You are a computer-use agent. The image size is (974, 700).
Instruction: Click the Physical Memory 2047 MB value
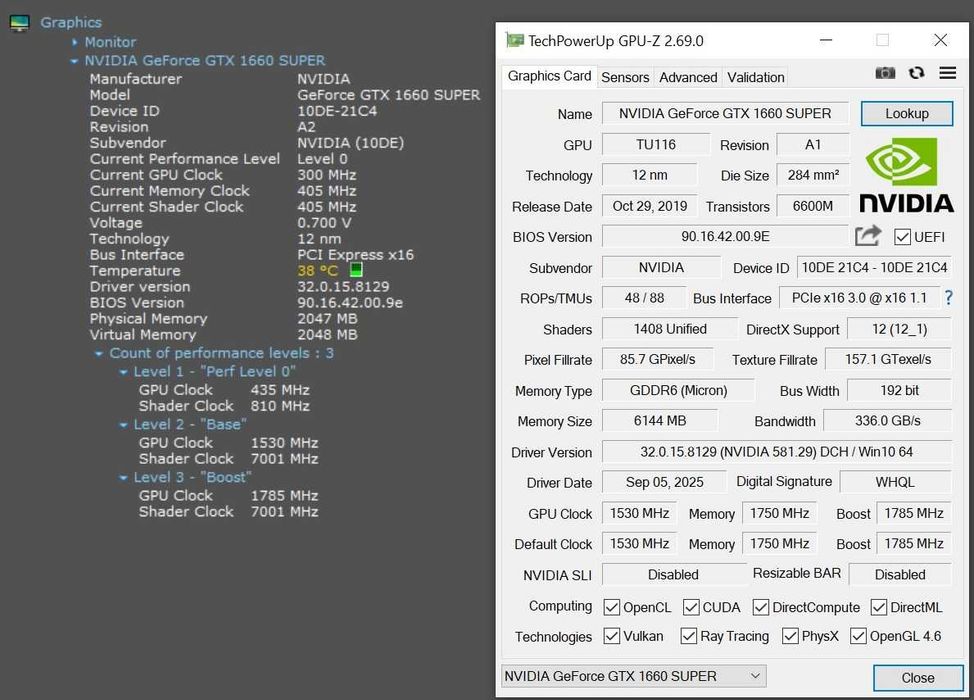[327, 319]
